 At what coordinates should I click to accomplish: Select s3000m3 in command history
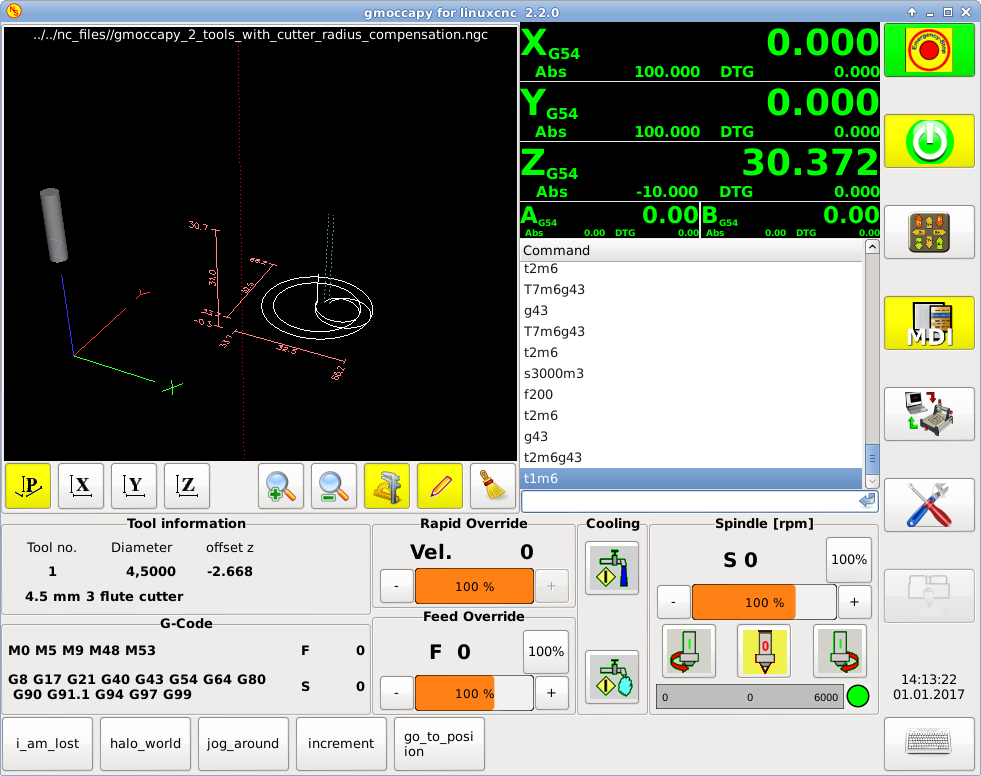coord(691,374)
